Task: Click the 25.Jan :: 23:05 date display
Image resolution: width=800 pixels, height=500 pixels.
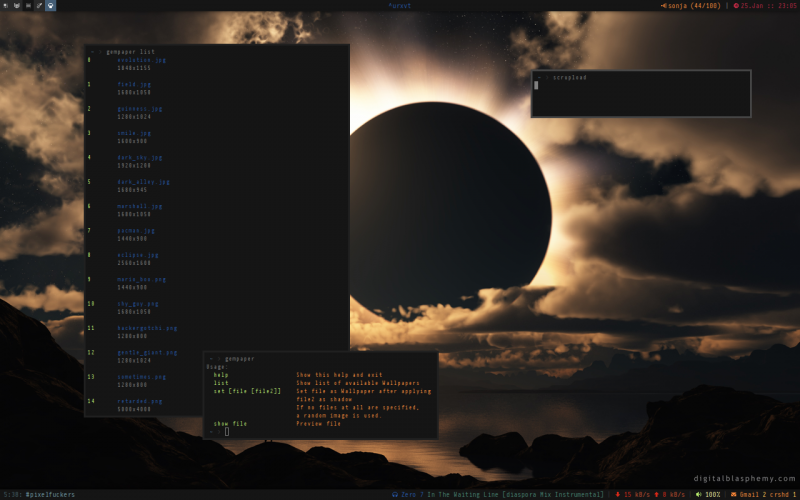Action: click(x=768, y=6)
